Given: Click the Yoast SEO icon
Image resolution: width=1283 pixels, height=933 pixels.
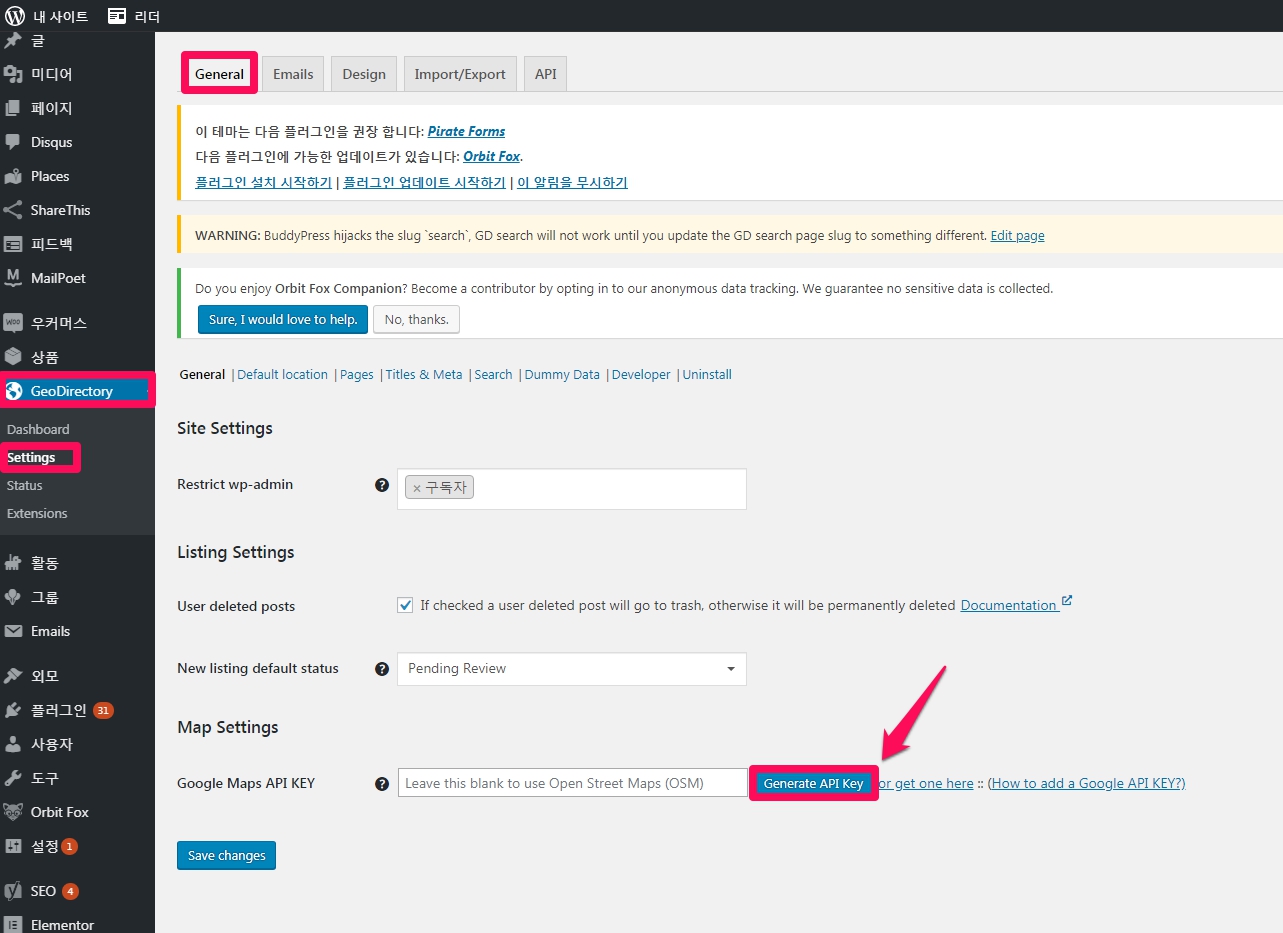Looking at the screenshot, I should click(13, 891).
